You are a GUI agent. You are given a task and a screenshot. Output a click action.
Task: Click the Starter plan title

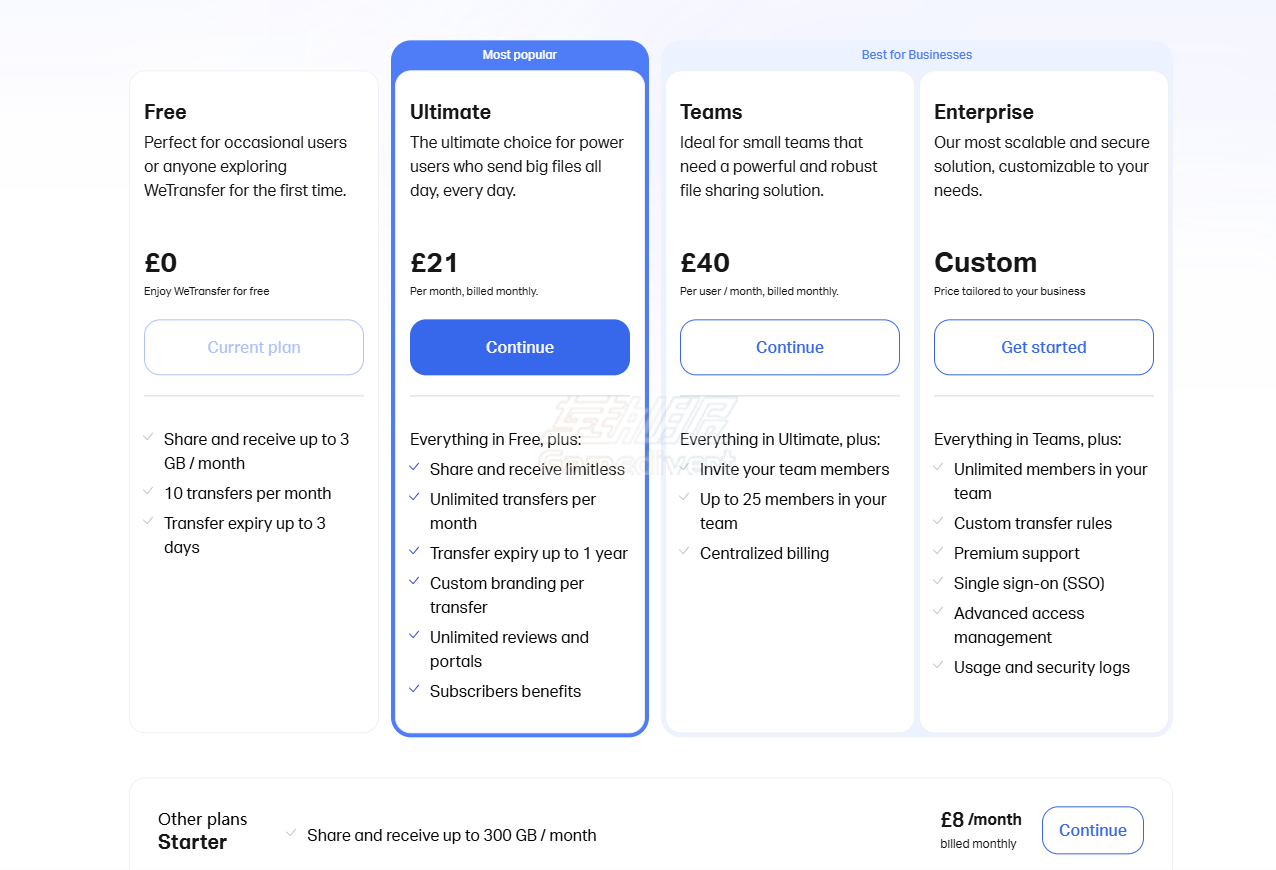pos(192,842)
